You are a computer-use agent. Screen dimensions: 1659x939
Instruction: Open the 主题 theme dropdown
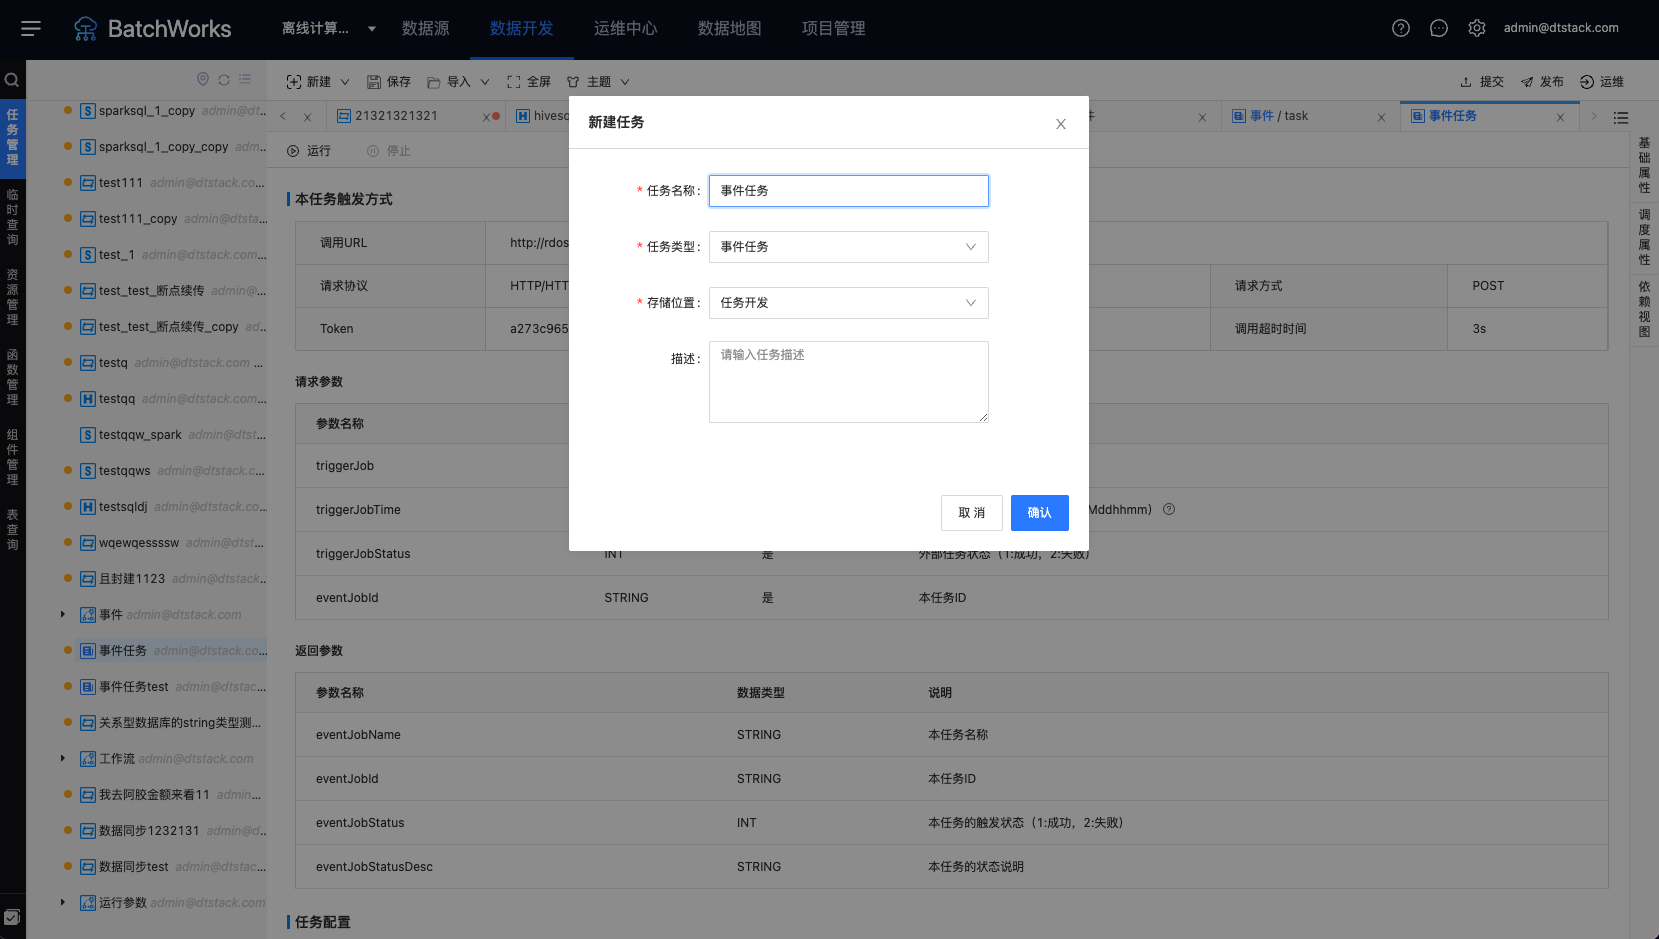click(x=598, y=82)
